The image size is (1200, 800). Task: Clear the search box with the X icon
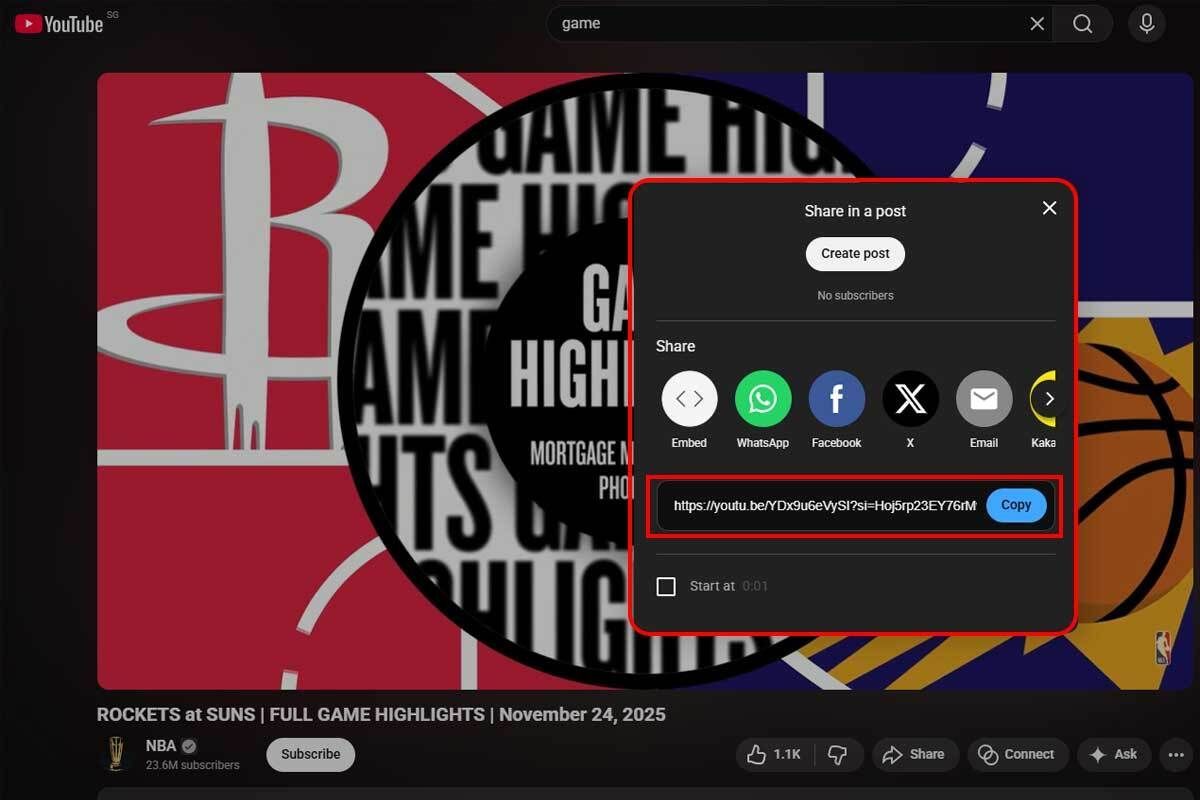pyautogui.click(x=1037, y=24)
